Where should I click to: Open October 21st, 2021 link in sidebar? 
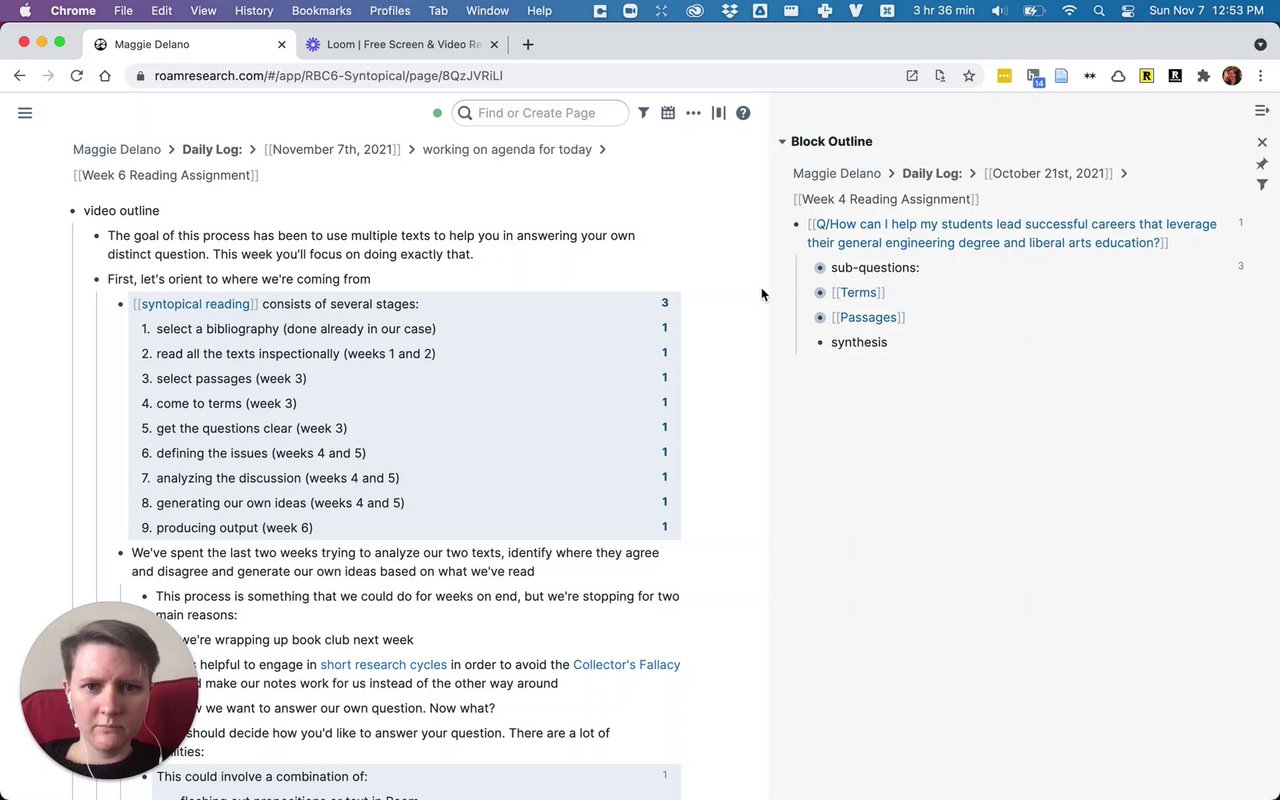point(1048,174)
